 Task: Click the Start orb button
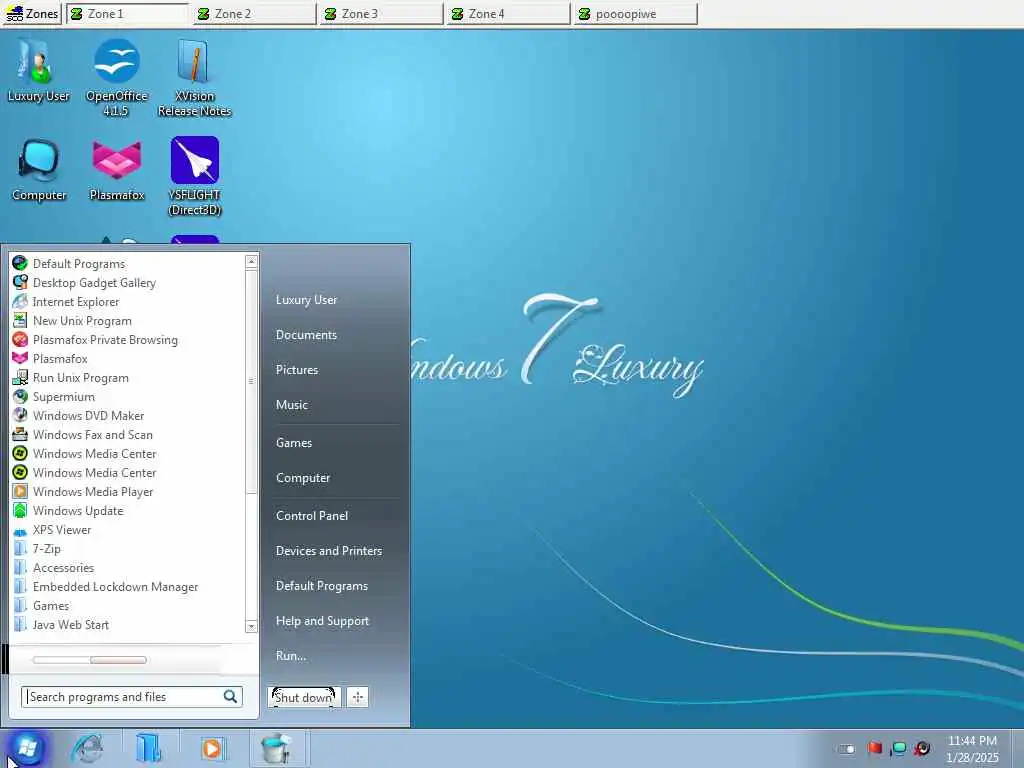27,748
